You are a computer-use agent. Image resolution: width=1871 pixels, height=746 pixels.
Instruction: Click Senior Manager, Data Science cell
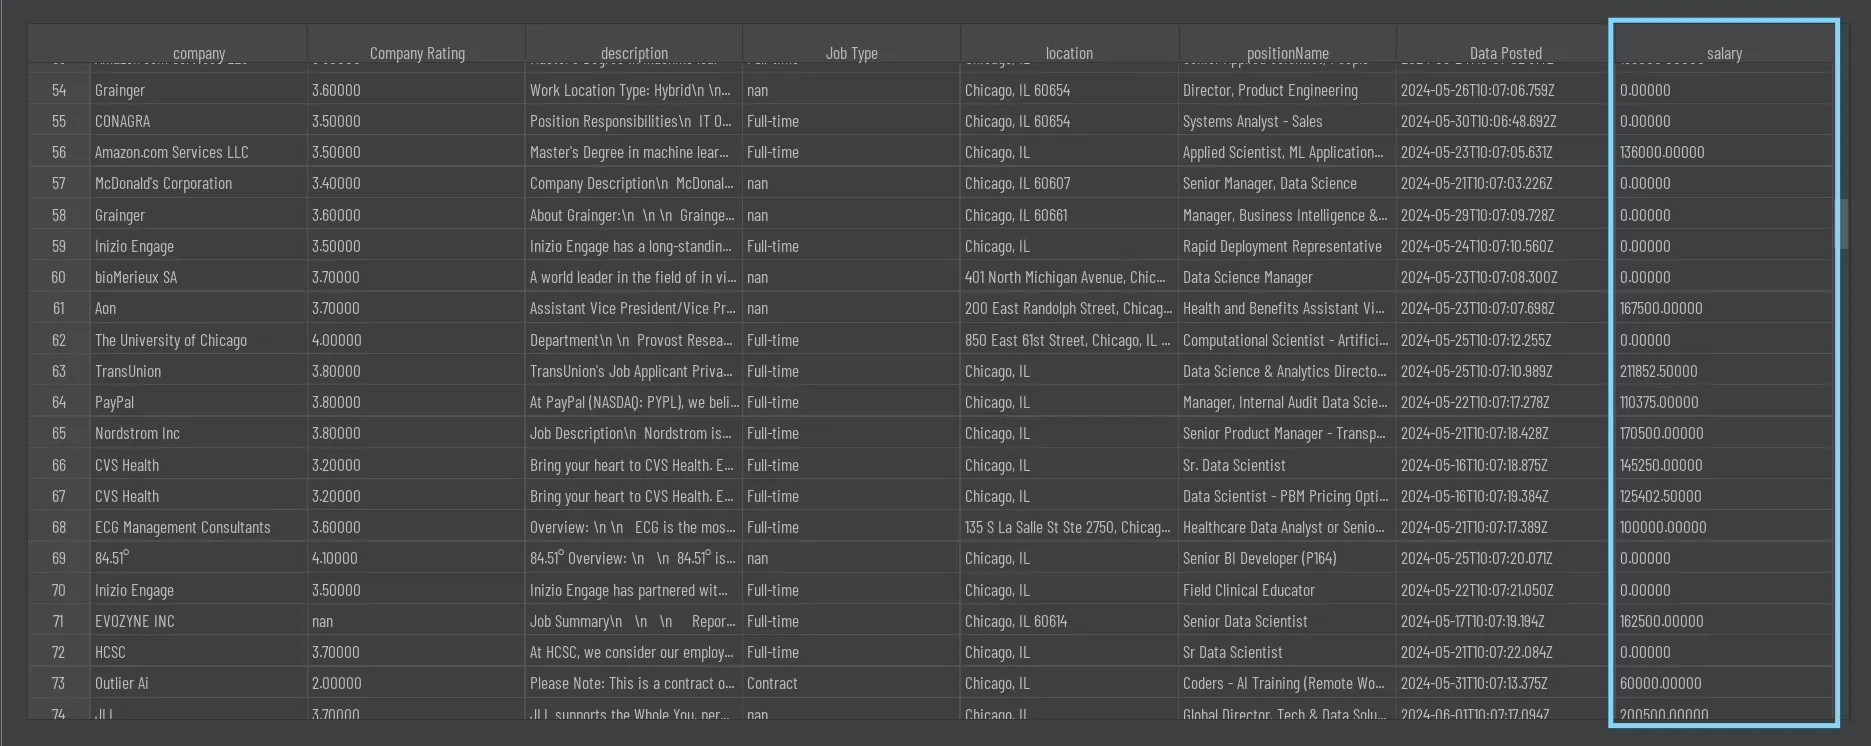(1287, 183)
